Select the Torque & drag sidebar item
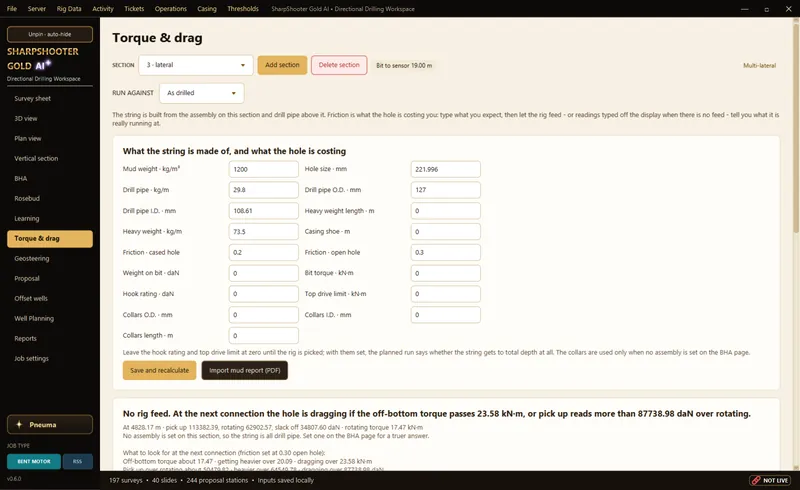Viewport: 800px width, 490px height. [50, 238]
